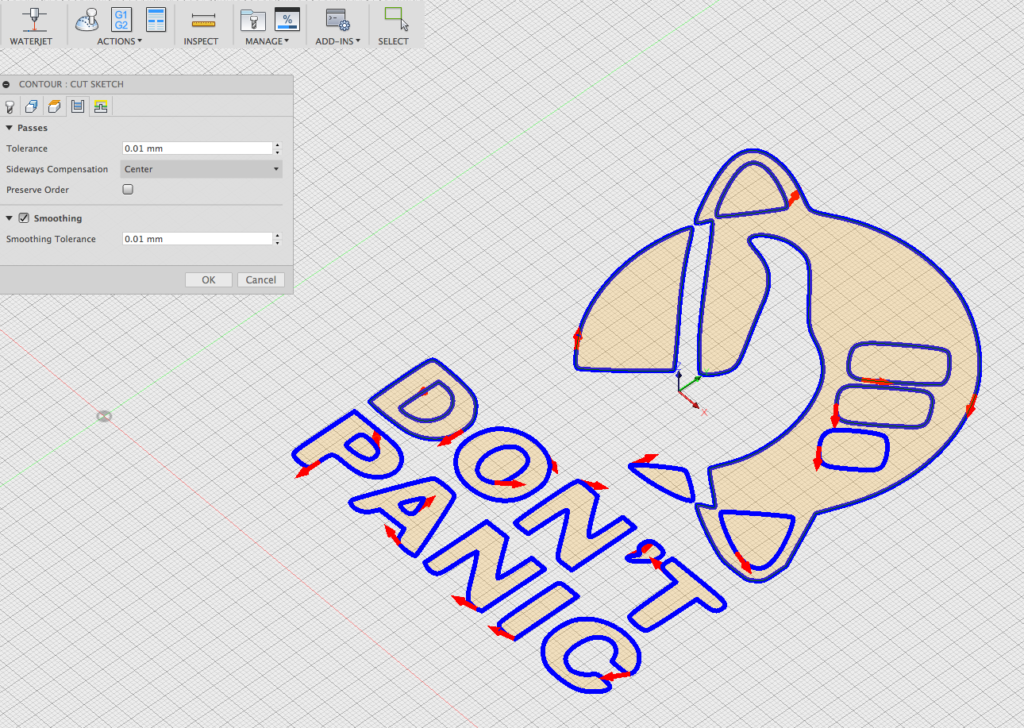Enable the Preserve Order checkbox
The height and width of the screenshot is (728, 1024).
pyautogui.click(x=128, y=189)
